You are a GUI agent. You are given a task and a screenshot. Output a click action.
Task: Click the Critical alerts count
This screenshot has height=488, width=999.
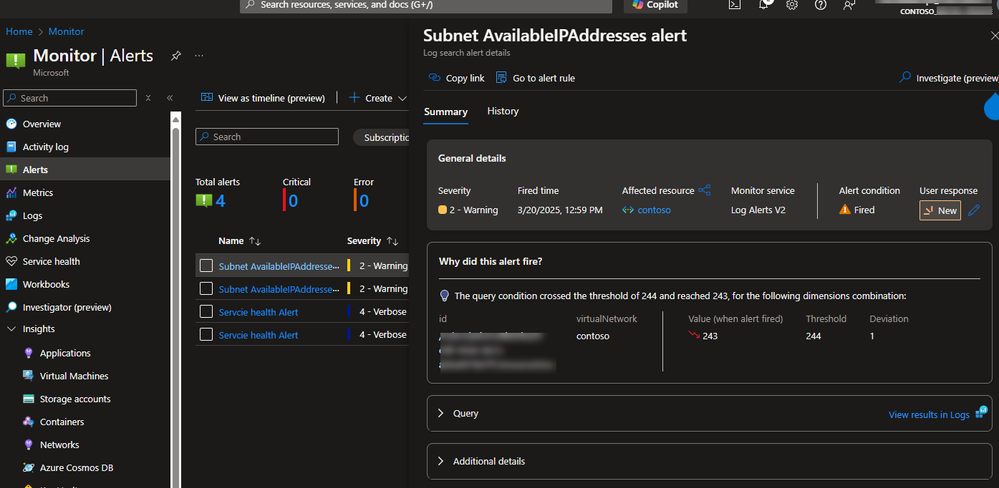pyautogui.click(x=293, y=201)
